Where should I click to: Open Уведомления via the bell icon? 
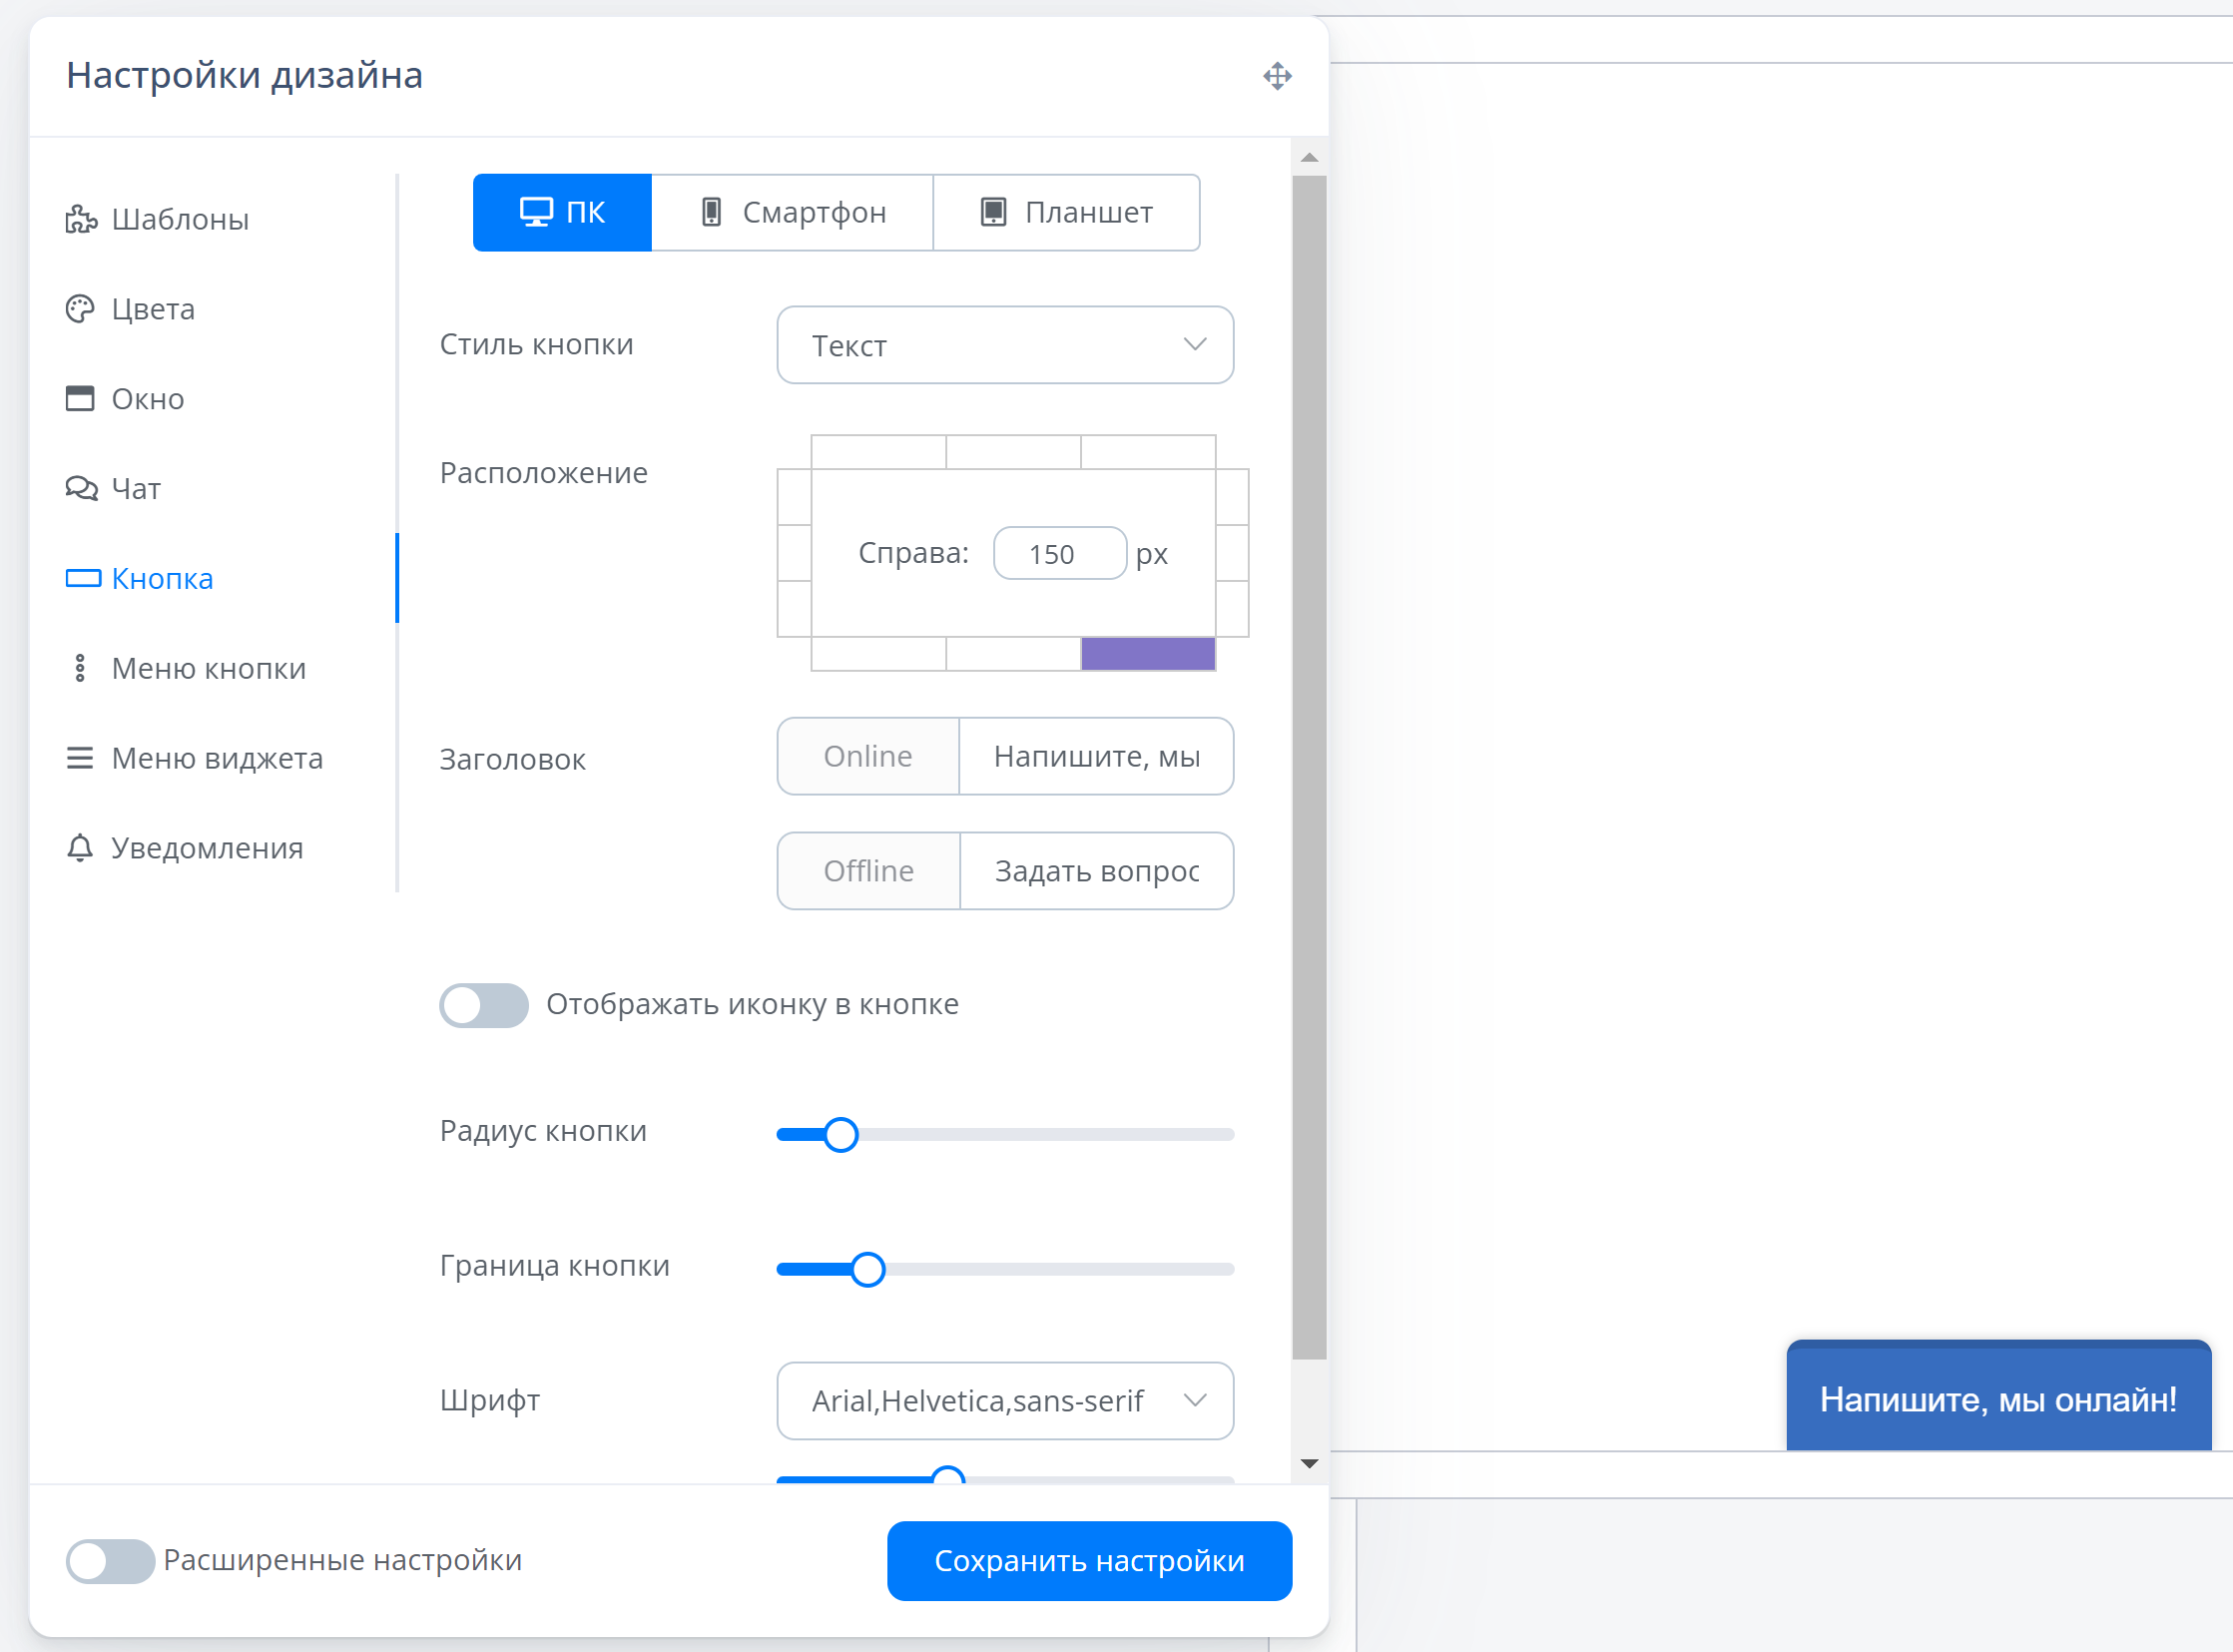[x=80, y=848]
